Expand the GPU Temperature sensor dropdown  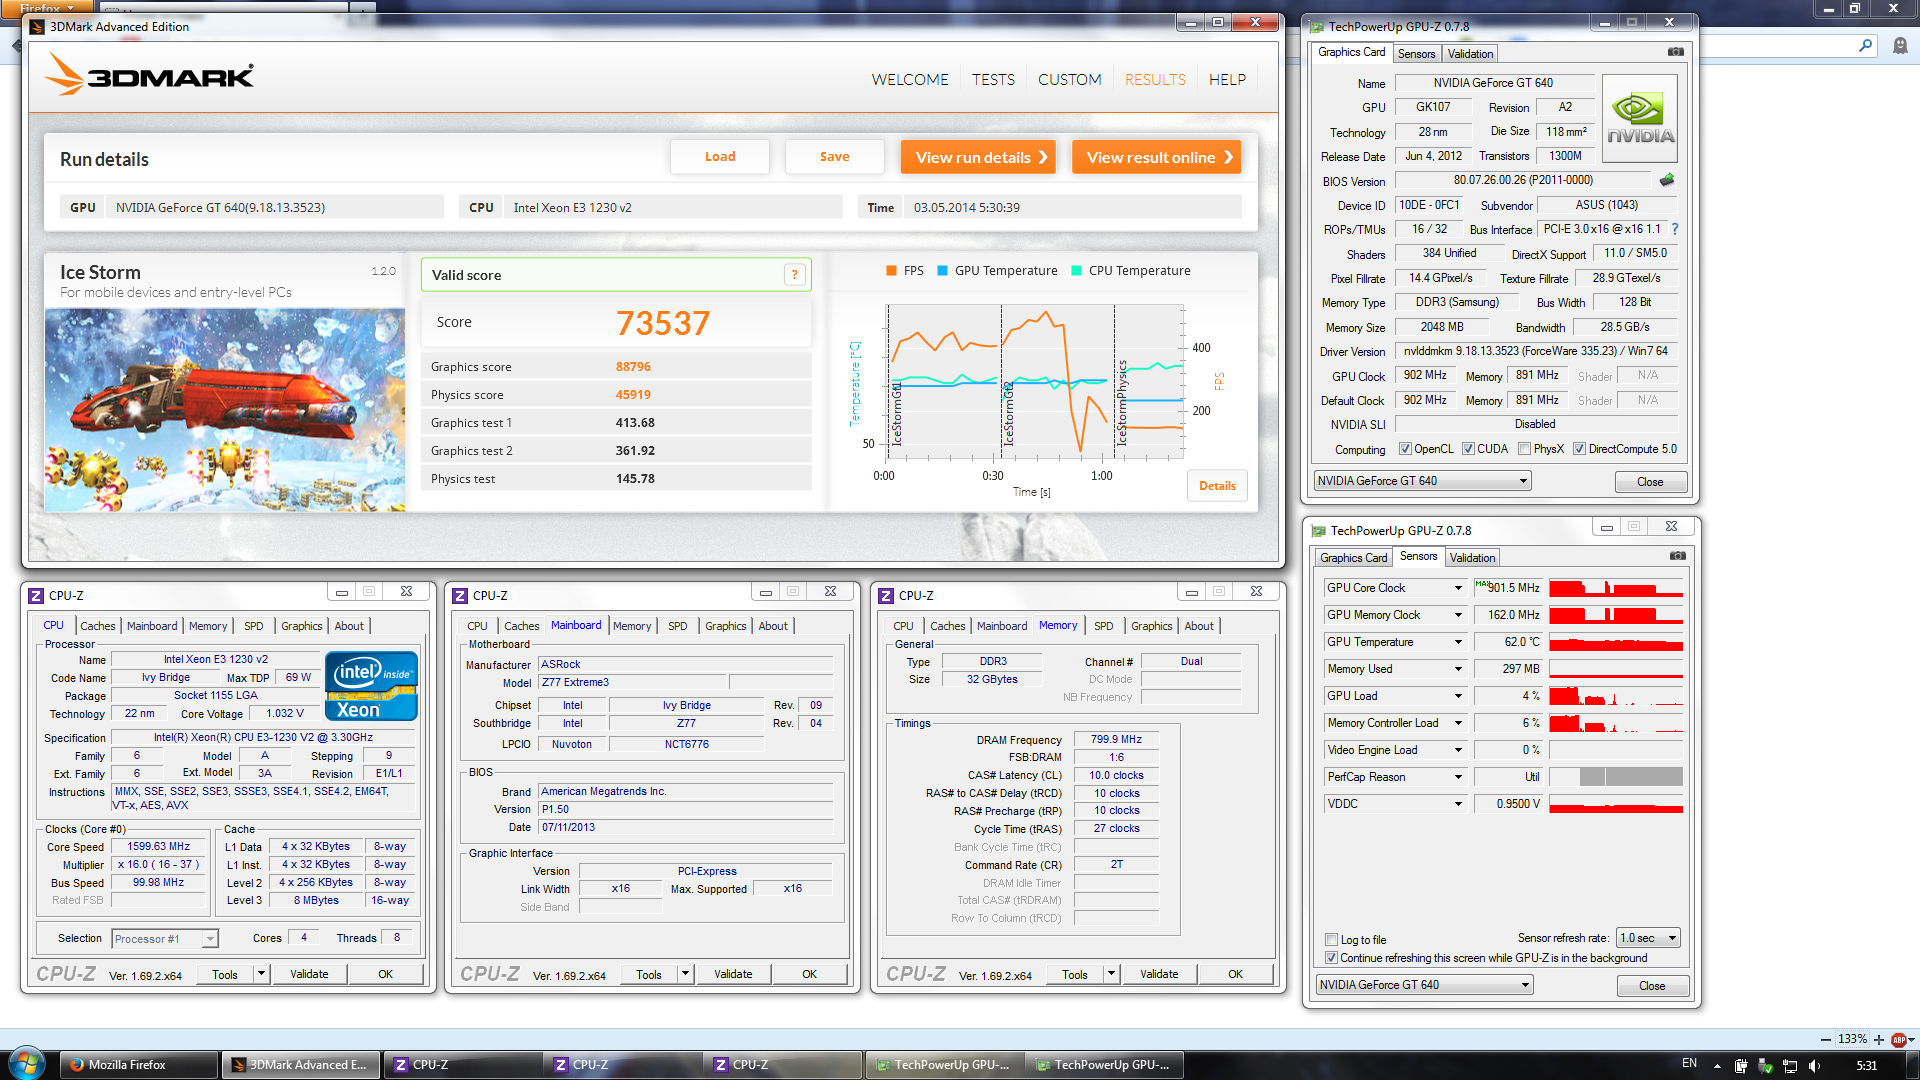pos(1458,642)
